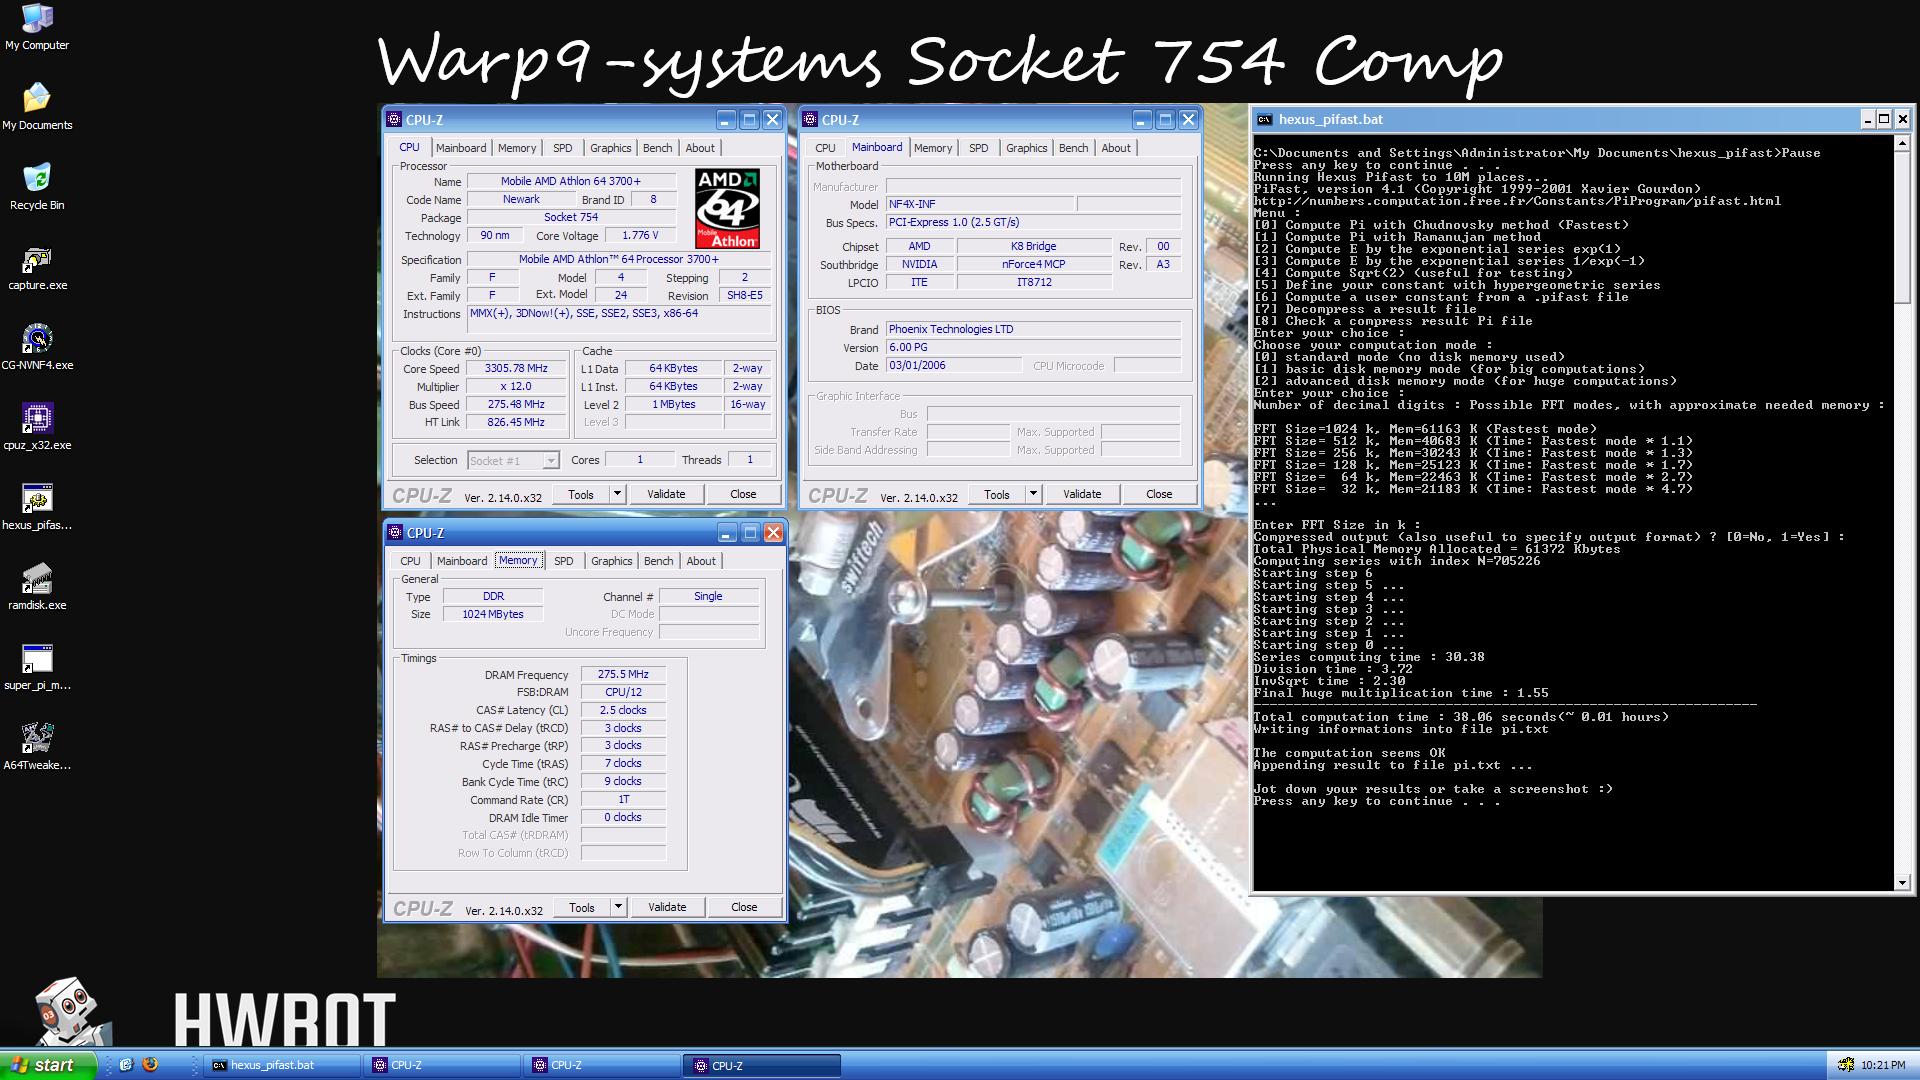Switch to Memory tab in CPU window
Viewport: 1920px width, 1080px height.
[x=517, y=148]
